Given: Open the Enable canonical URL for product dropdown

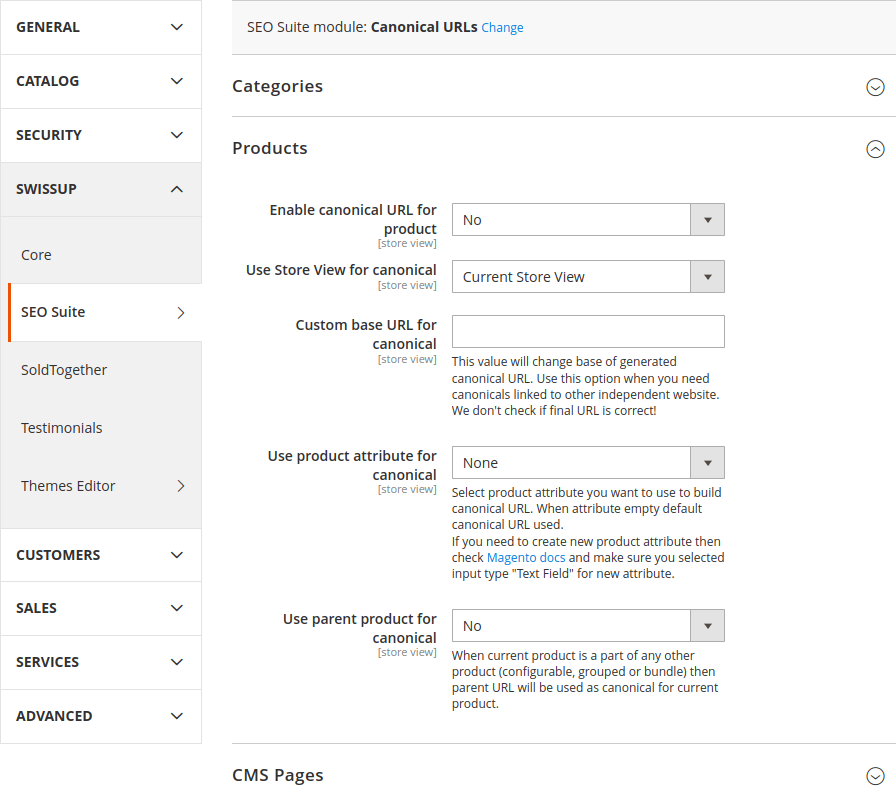Looking at the screenshot, I should click(588, 220).
